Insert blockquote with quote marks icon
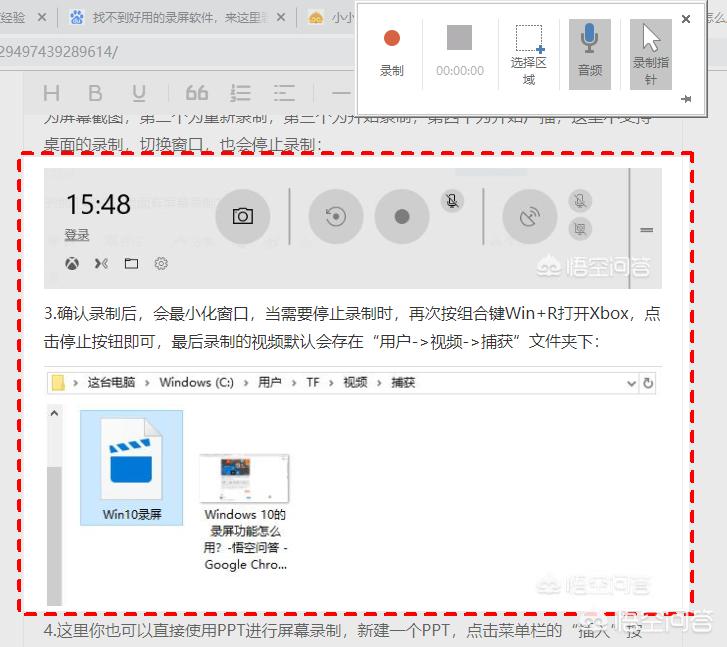The image size is (727, 647). tap(197, 93)
